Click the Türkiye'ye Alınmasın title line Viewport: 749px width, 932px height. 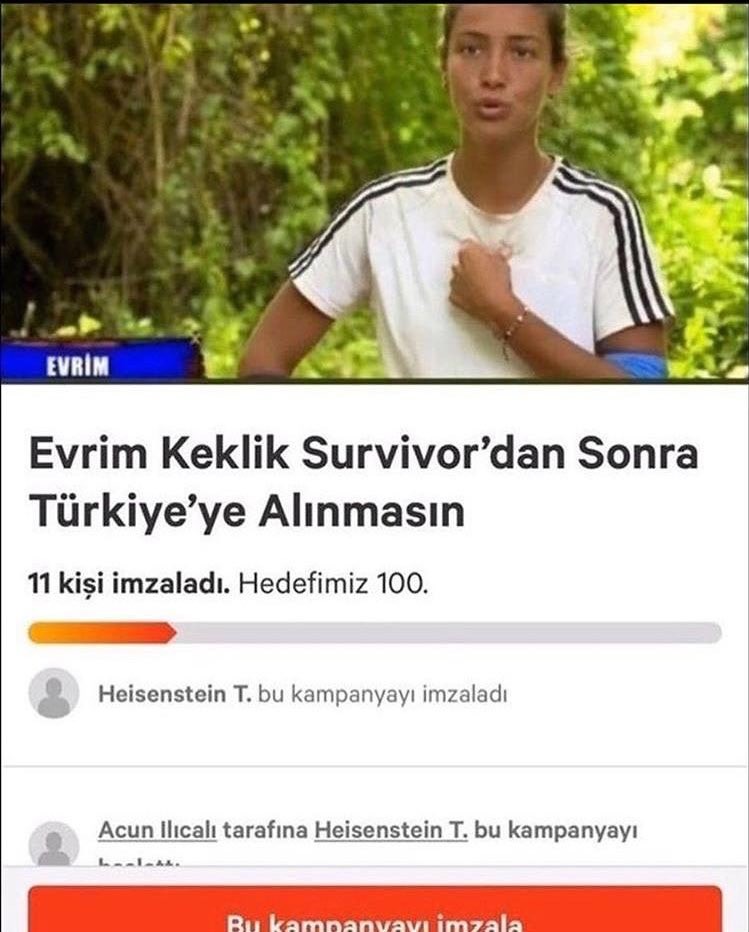tap(246, 511)
